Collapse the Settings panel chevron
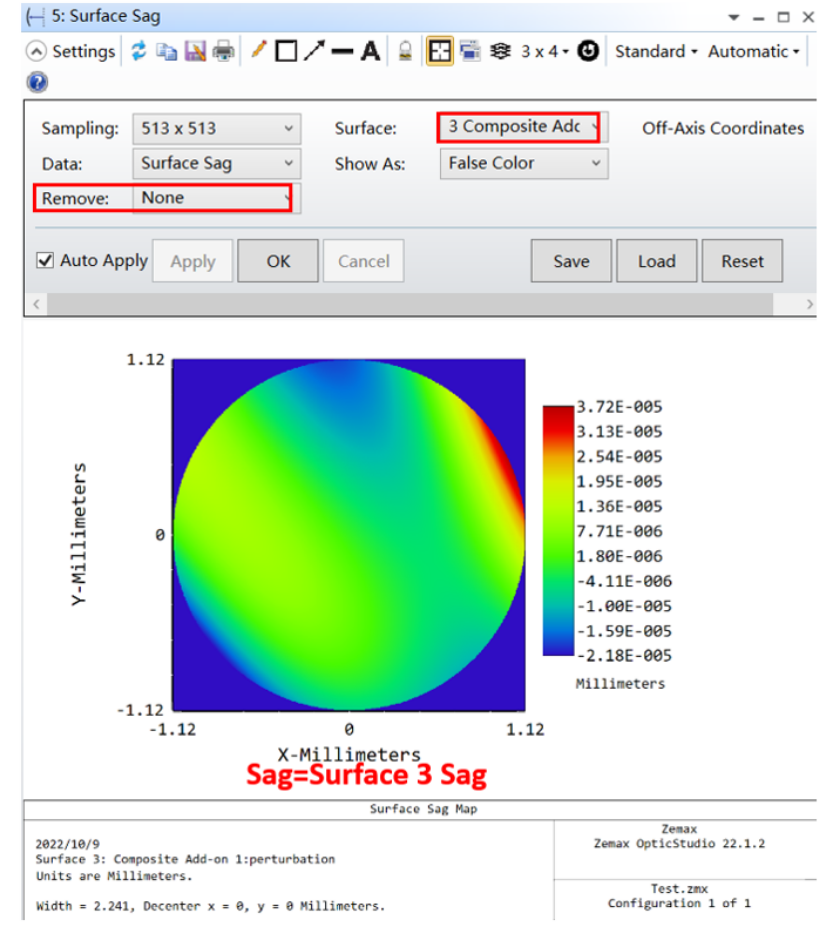 pyautogui.click(x=36, y=52)
